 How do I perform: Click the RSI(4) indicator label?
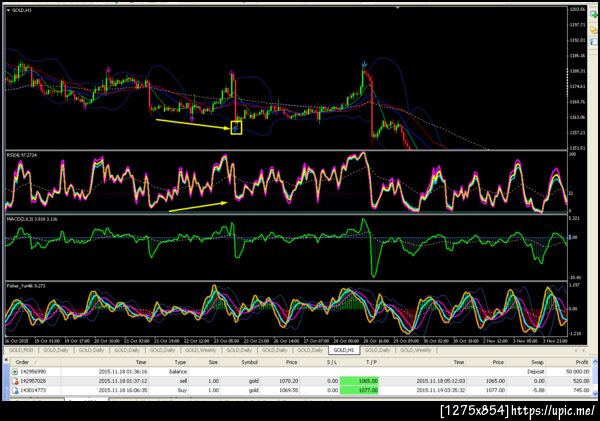pyautogui.click(x=22, y=155)
